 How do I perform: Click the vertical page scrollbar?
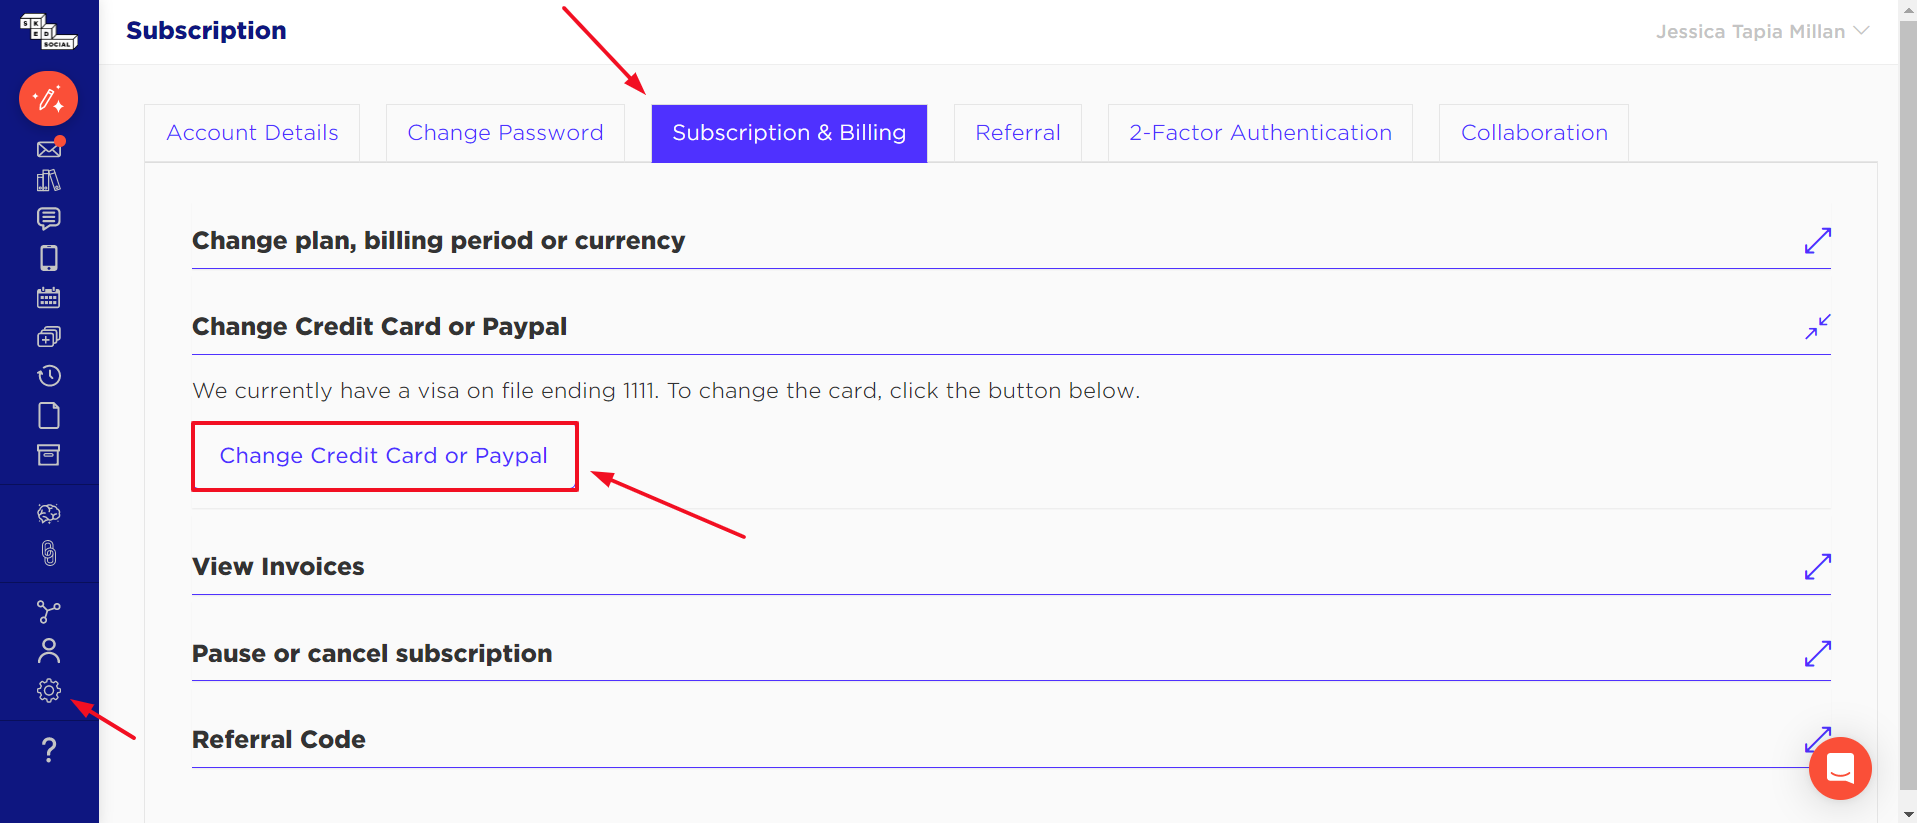[1908, 400]
